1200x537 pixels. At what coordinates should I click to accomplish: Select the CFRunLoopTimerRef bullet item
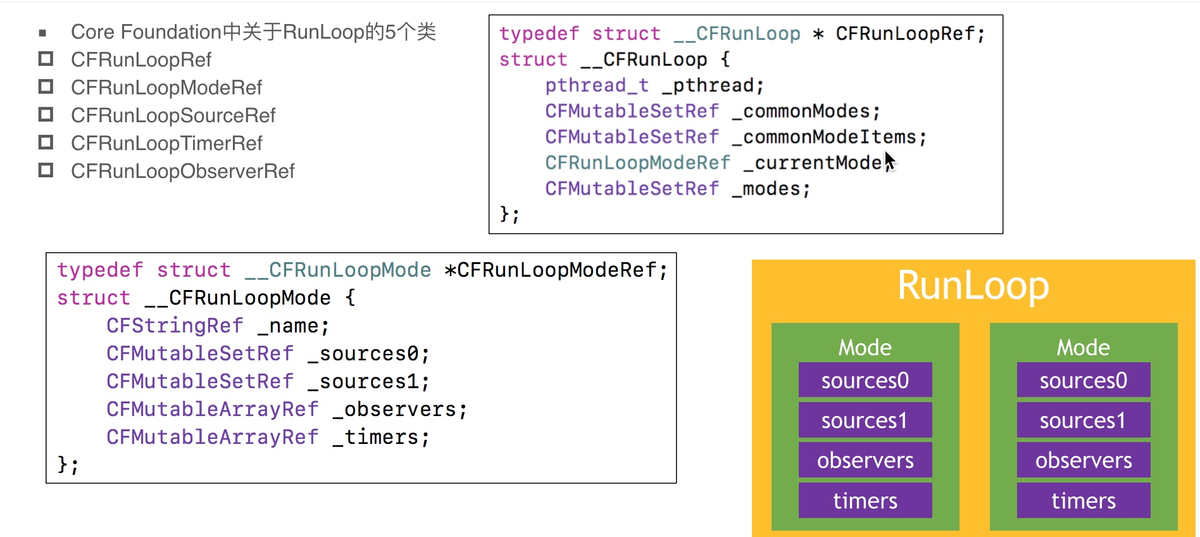tap(166, 144)
